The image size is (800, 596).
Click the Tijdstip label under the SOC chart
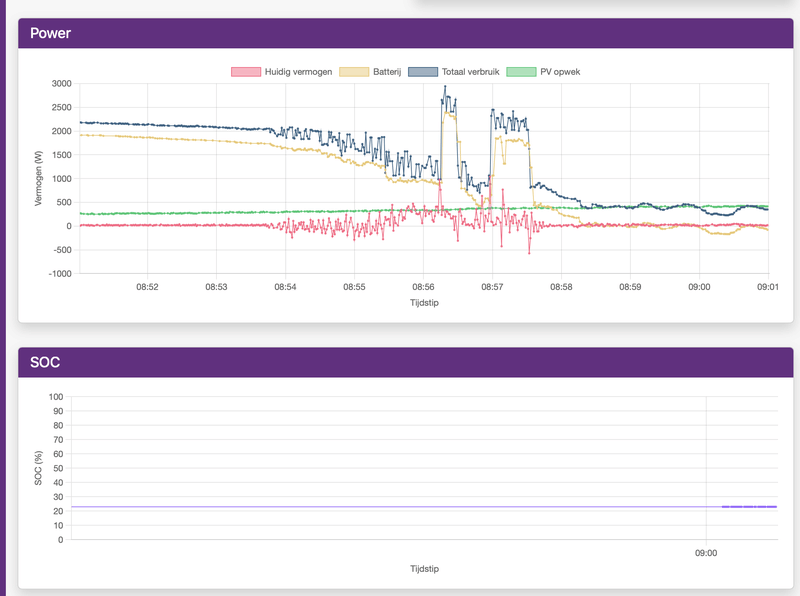tap(424, 568)
